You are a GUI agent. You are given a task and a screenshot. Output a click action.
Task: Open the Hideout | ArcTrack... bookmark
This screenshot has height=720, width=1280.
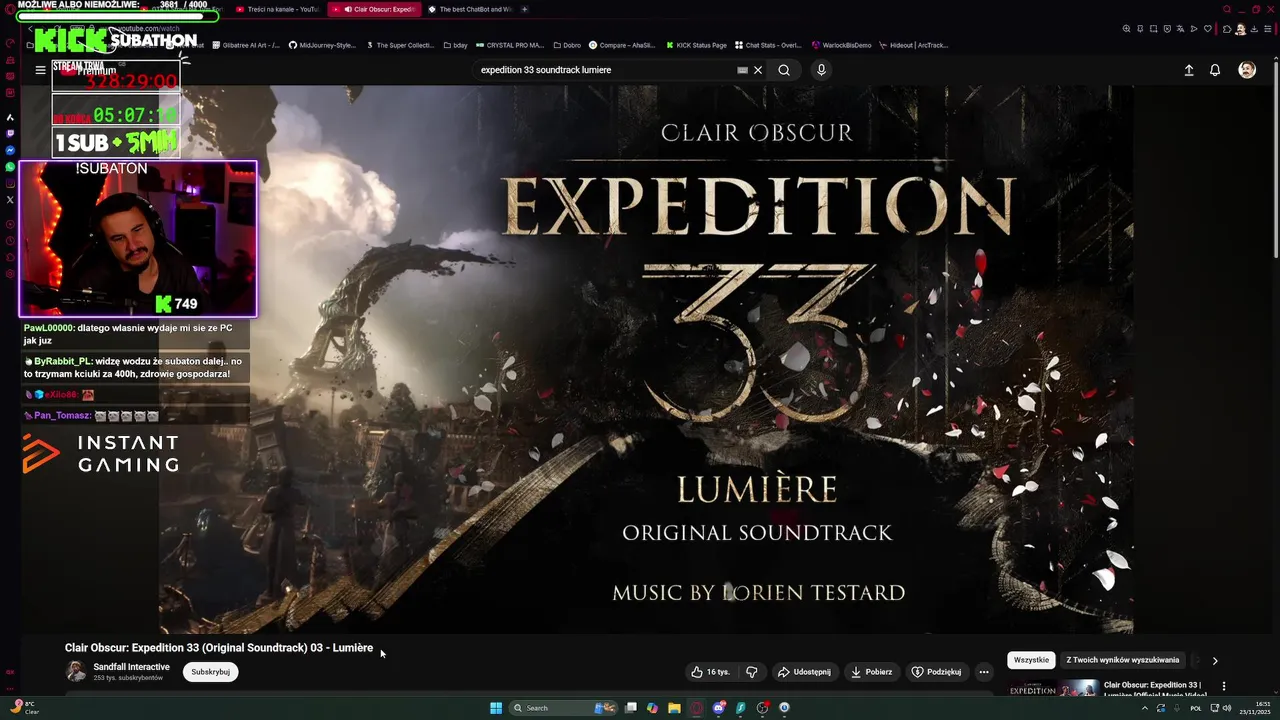tap(913, 45)
